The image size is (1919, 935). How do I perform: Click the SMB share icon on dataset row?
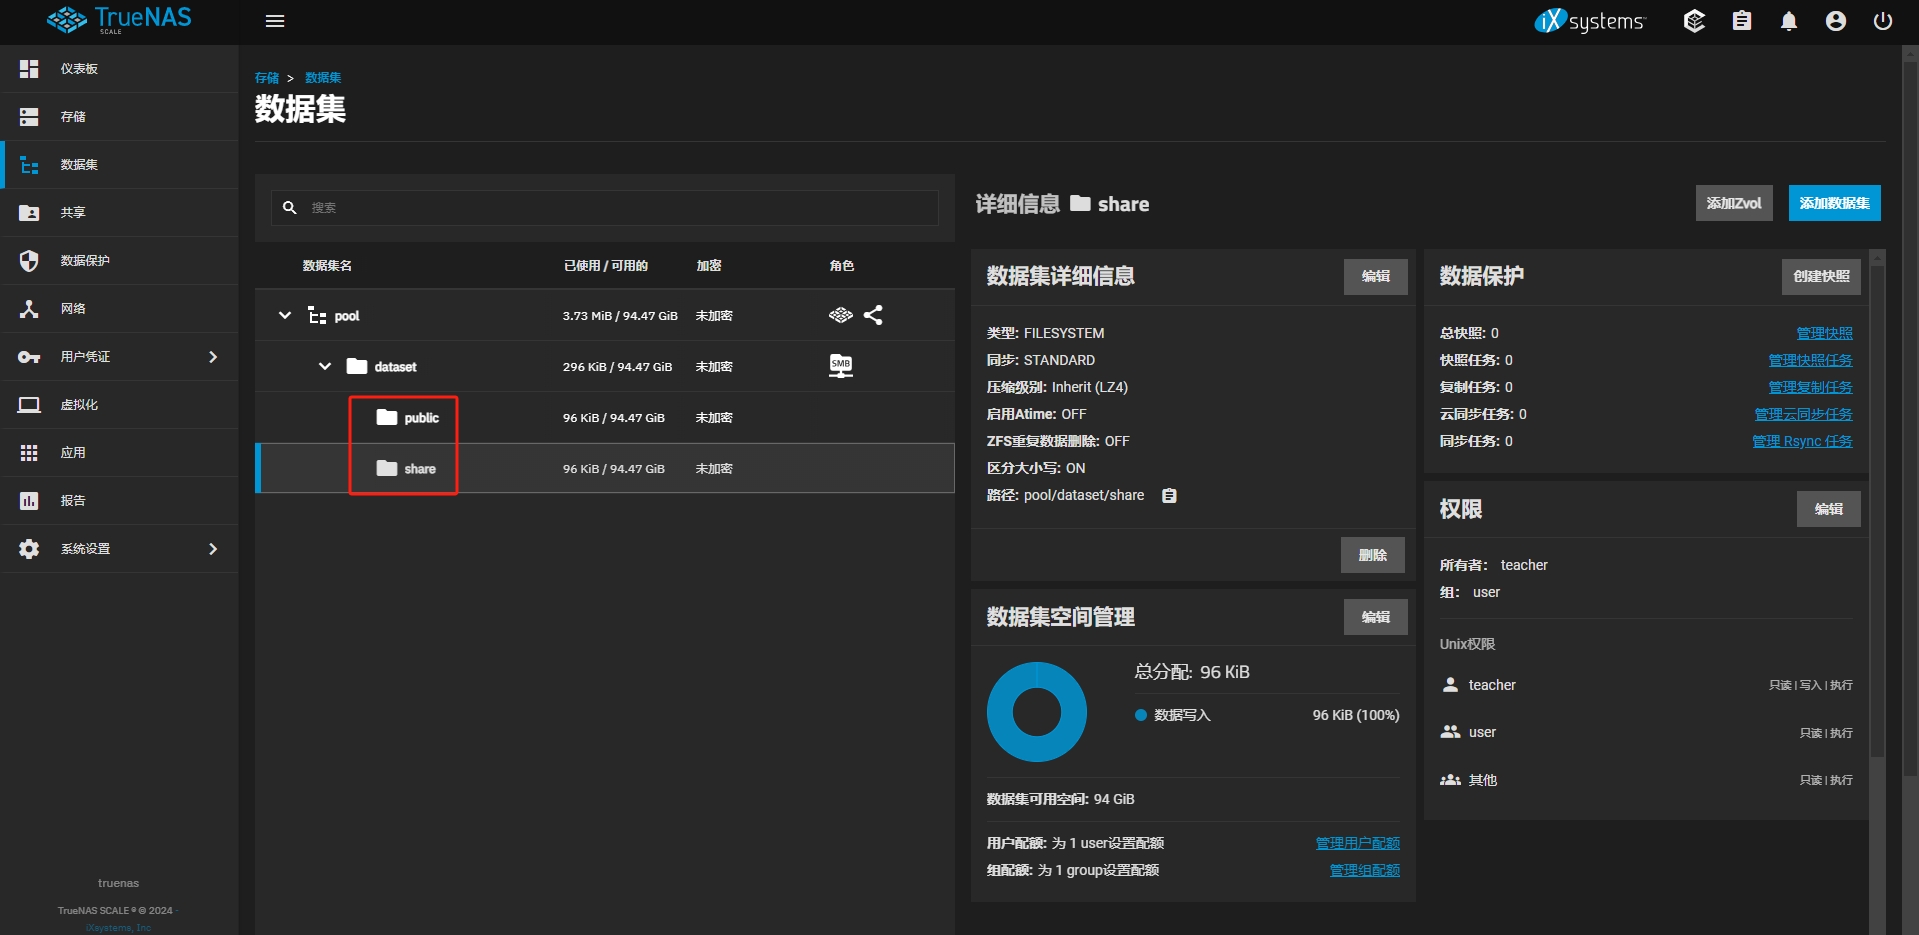coord(840,366)
